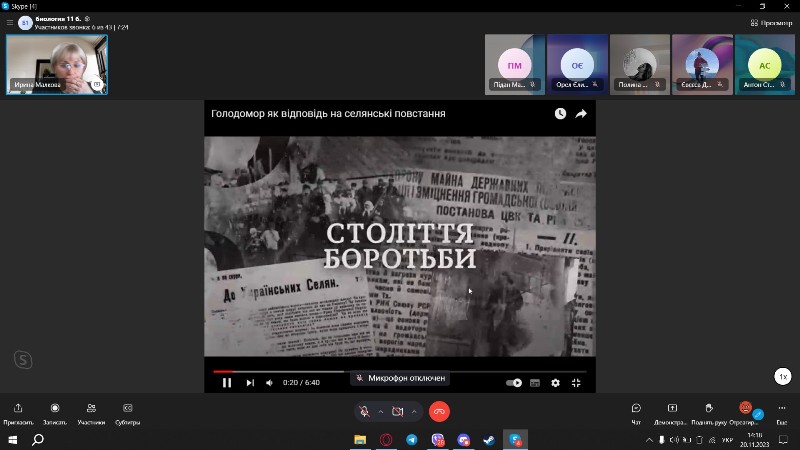This screenshot has width=800, height=450.
Task: Select Ирина's video thumbnail
Action: 57,64
